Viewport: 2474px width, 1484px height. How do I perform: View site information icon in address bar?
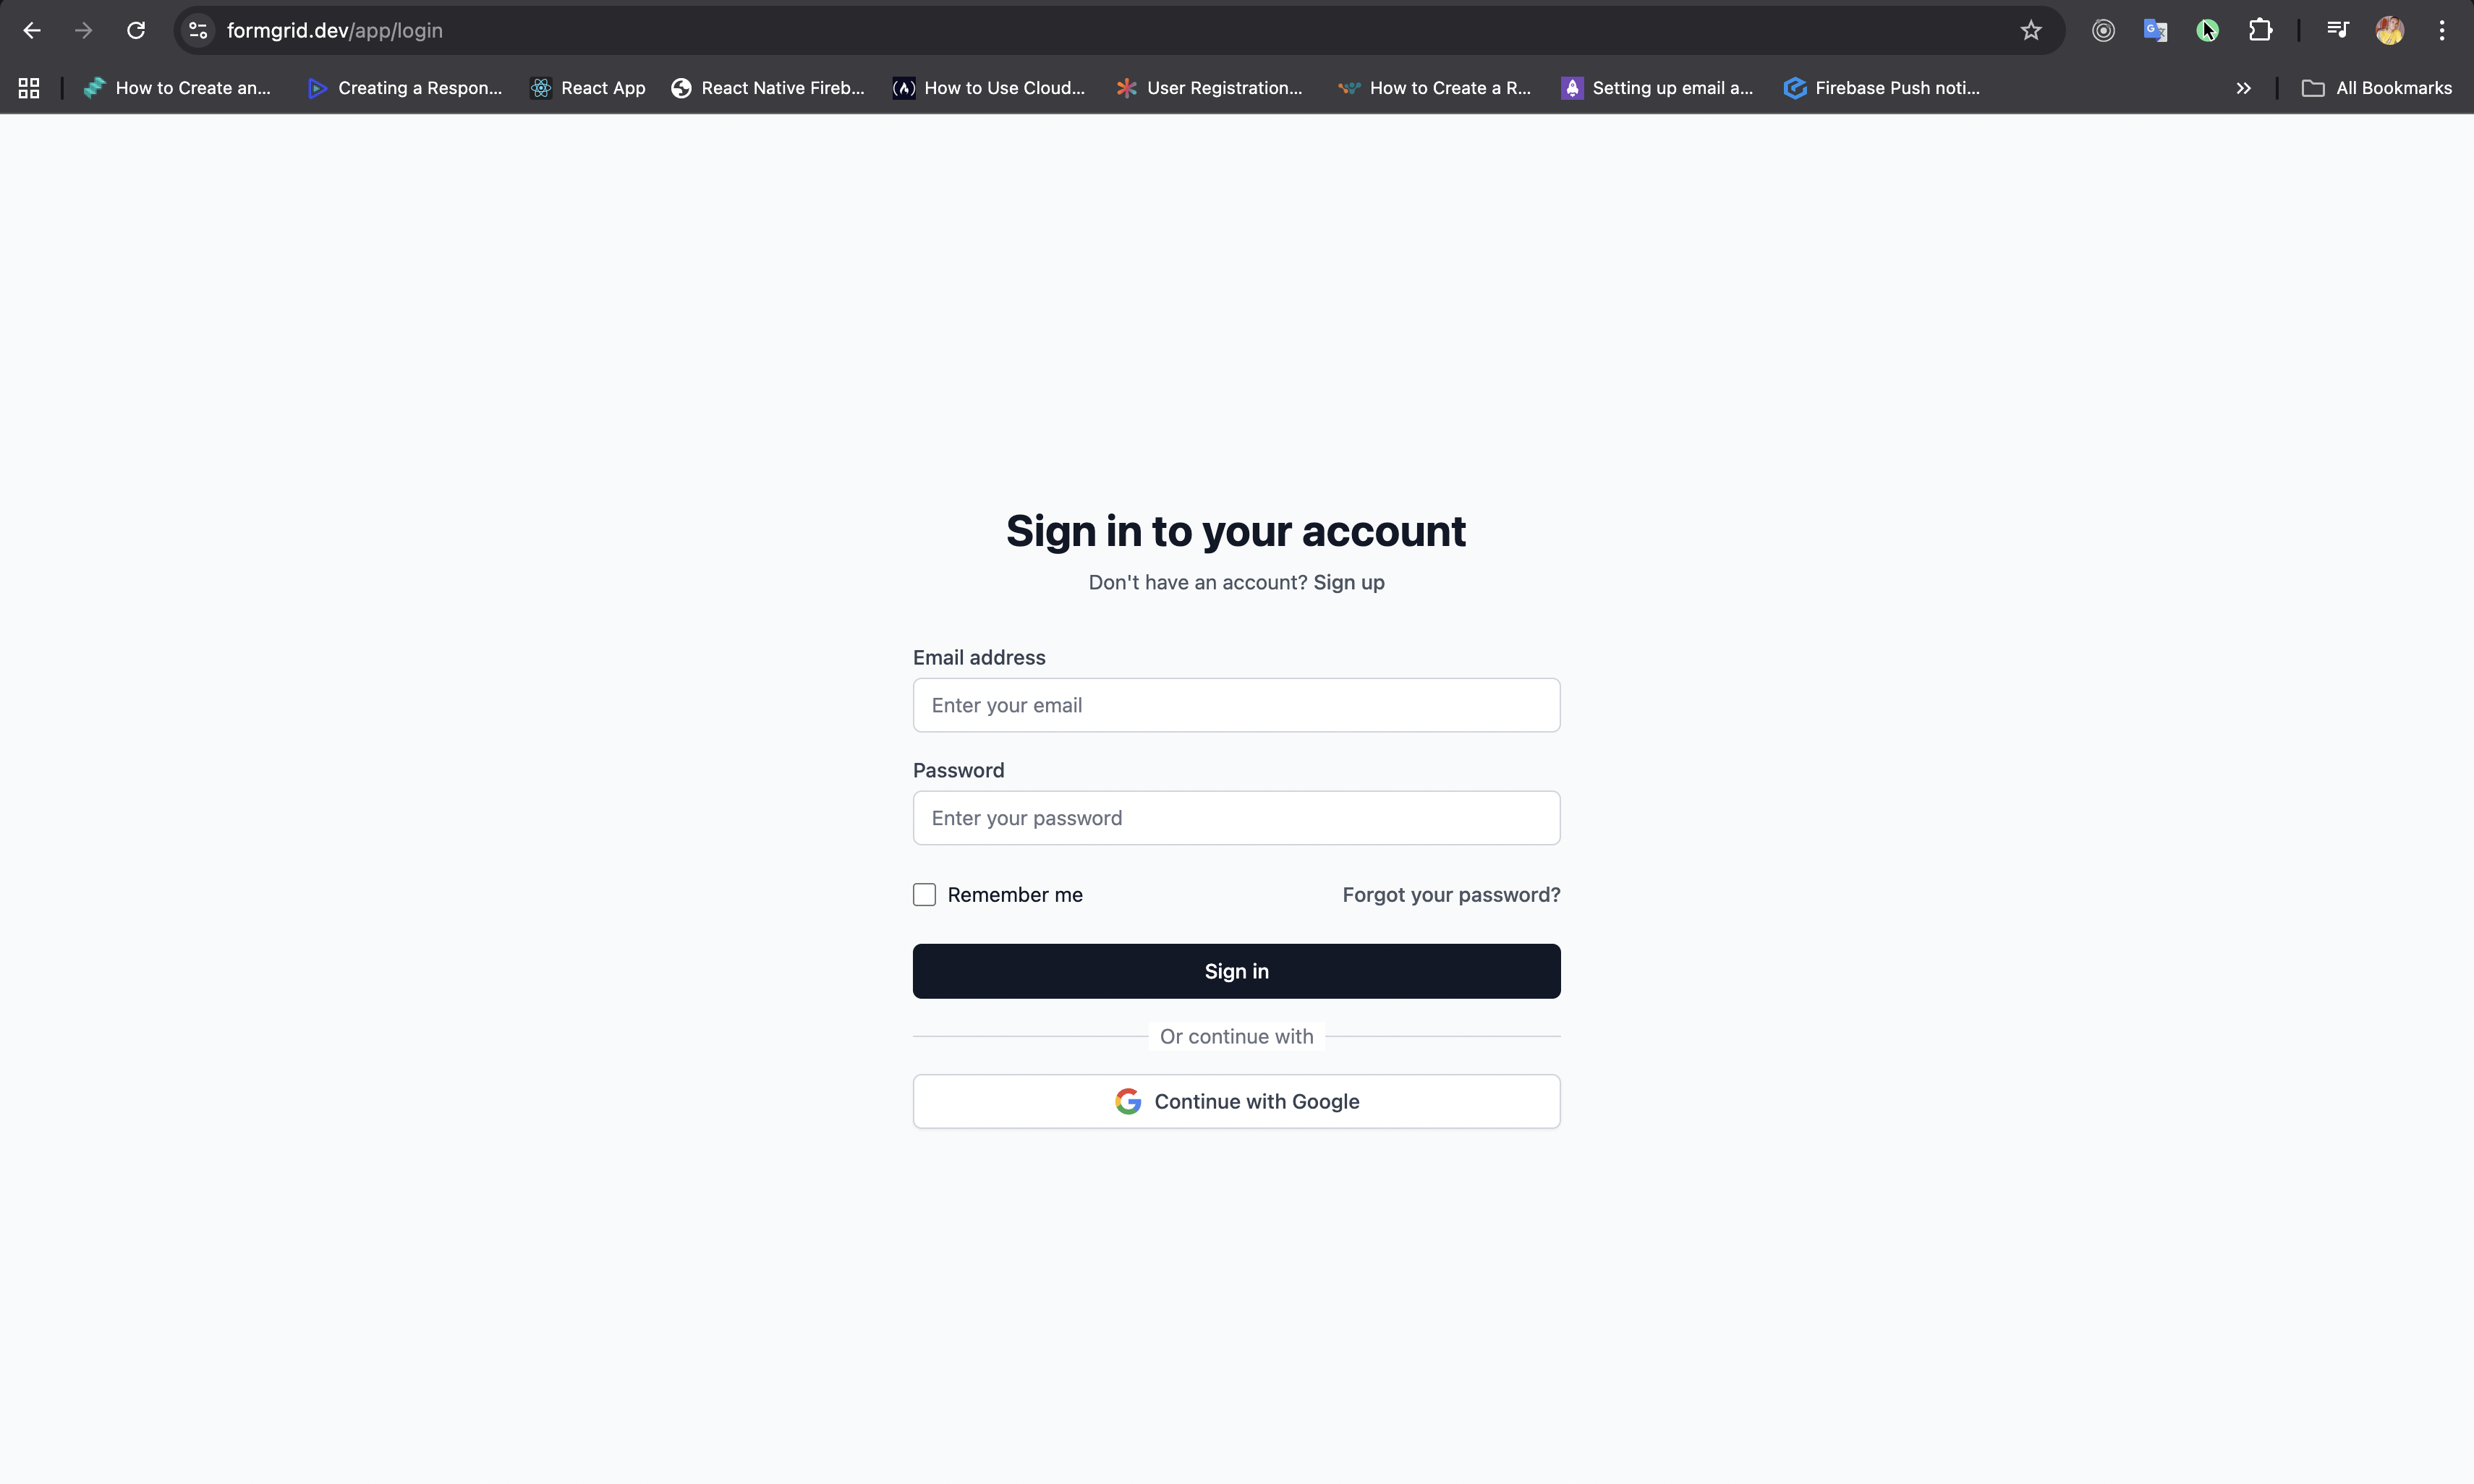coord(198,31)
